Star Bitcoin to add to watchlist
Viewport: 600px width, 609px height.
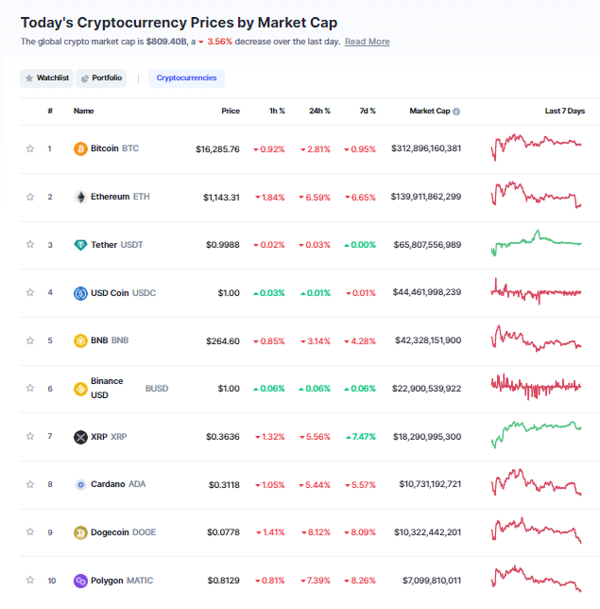coord(30,148)
